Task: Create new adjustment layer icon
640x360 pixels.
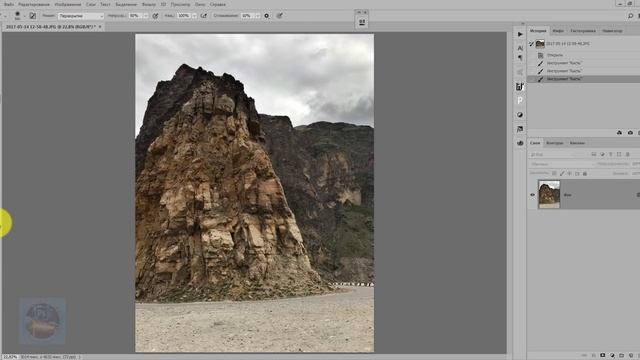Action: click(x=612, y=356)
